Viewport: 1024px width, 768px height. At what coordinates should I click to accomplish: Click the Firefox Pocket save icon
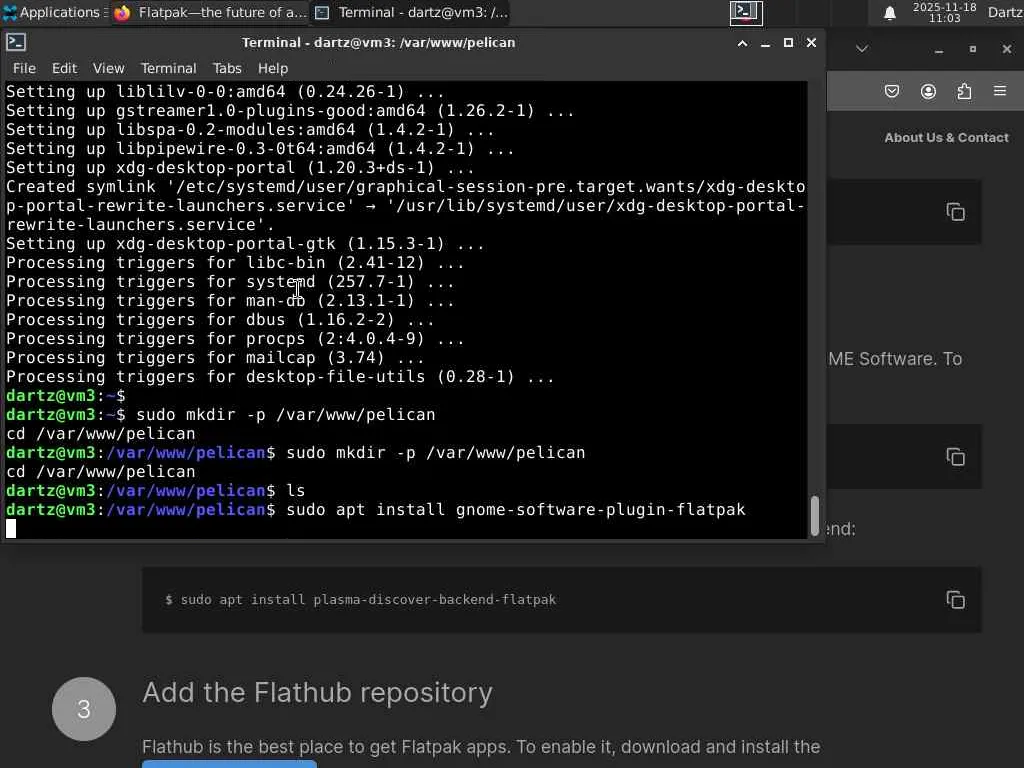click(x=892, y=91)
